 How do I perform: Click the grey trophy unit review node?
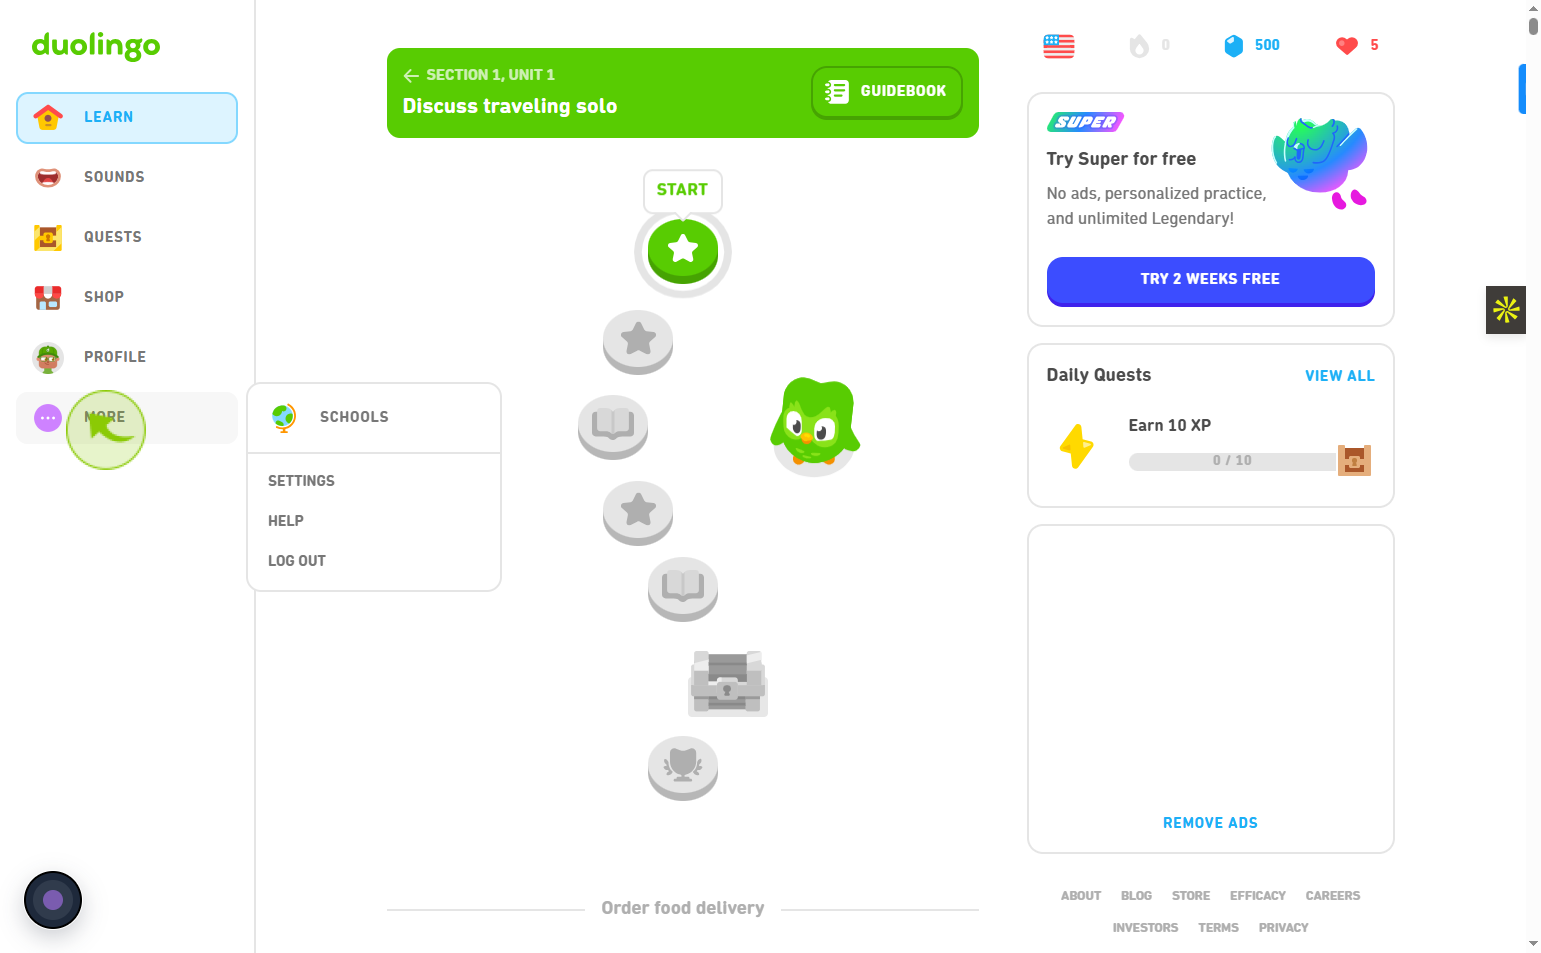683,768
